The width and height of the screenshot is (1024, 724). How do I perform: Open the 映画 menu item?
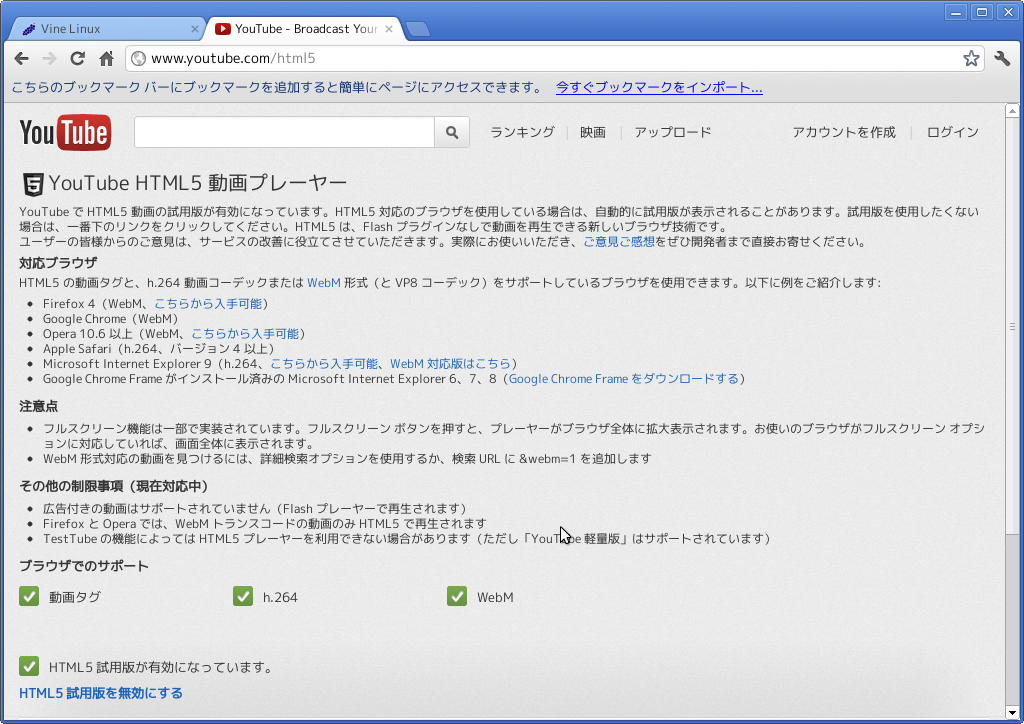tap(593, 133)
